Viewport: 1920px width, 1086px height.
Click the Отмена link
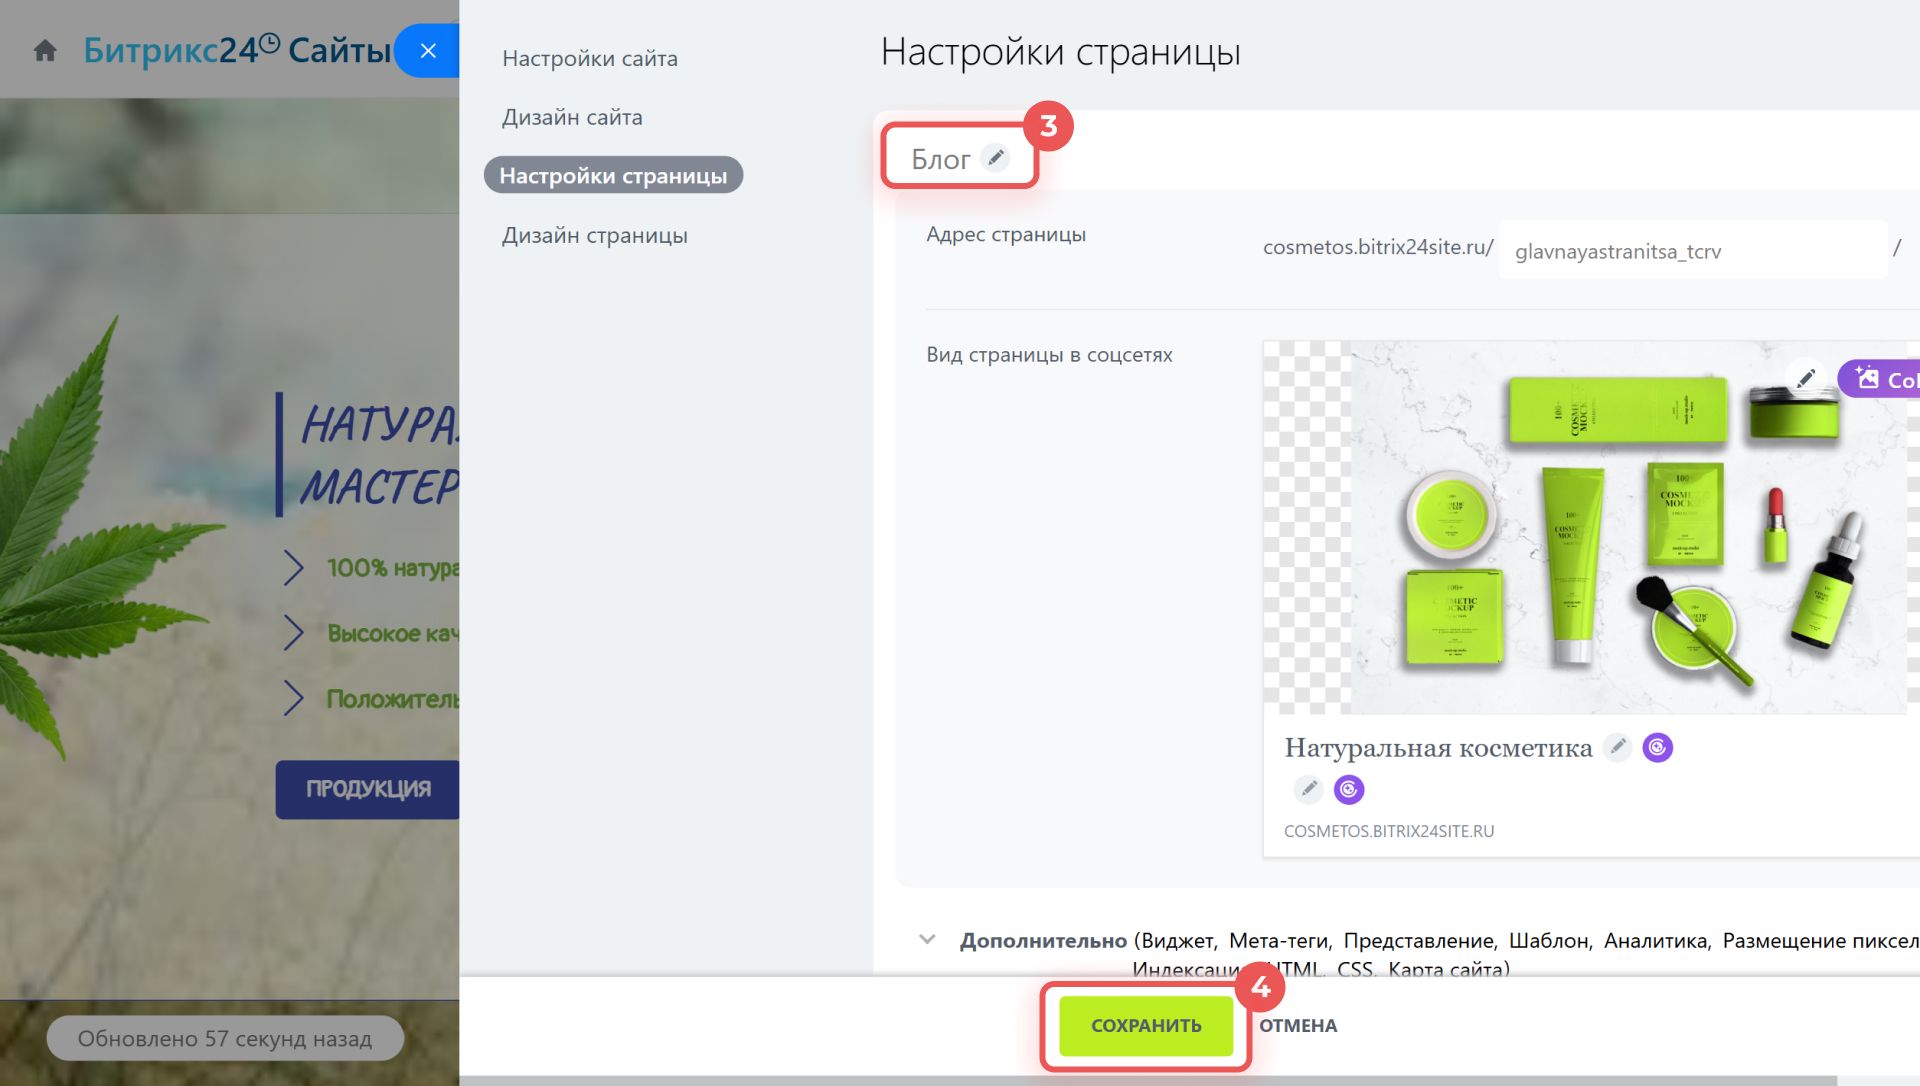pyautogui.click(x=1297, y=1025)
